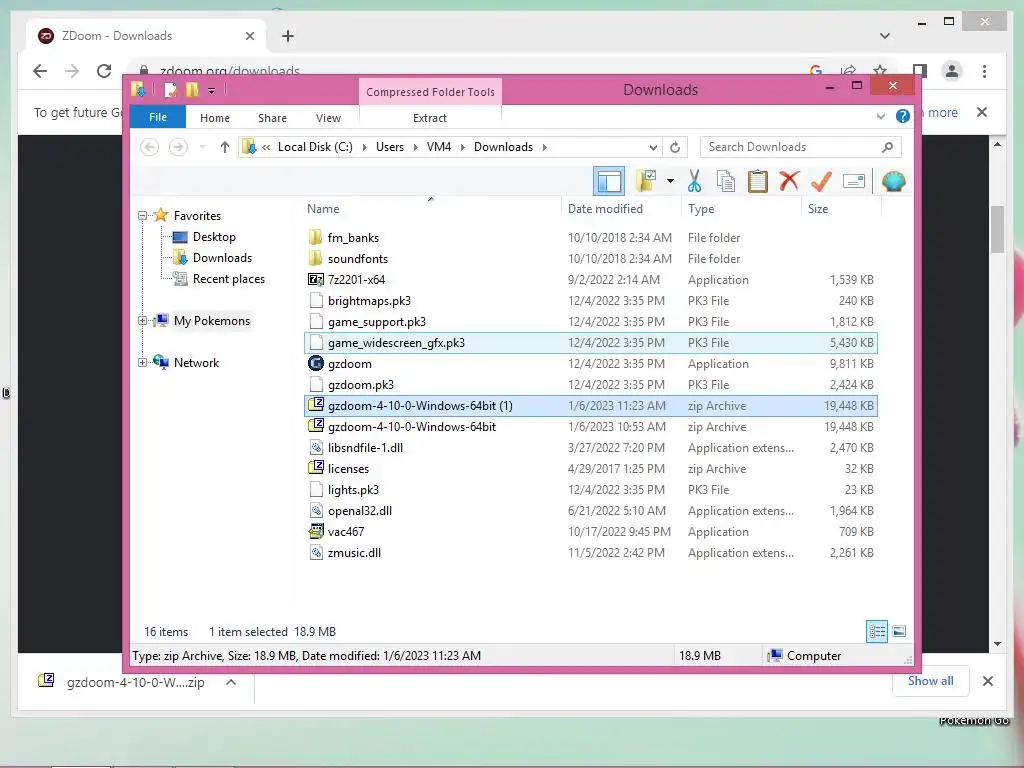Open options chevron for downloaded gzdoom zip
The height and width of the screenshot is (768, 1024).
click(x=231, y=682)
